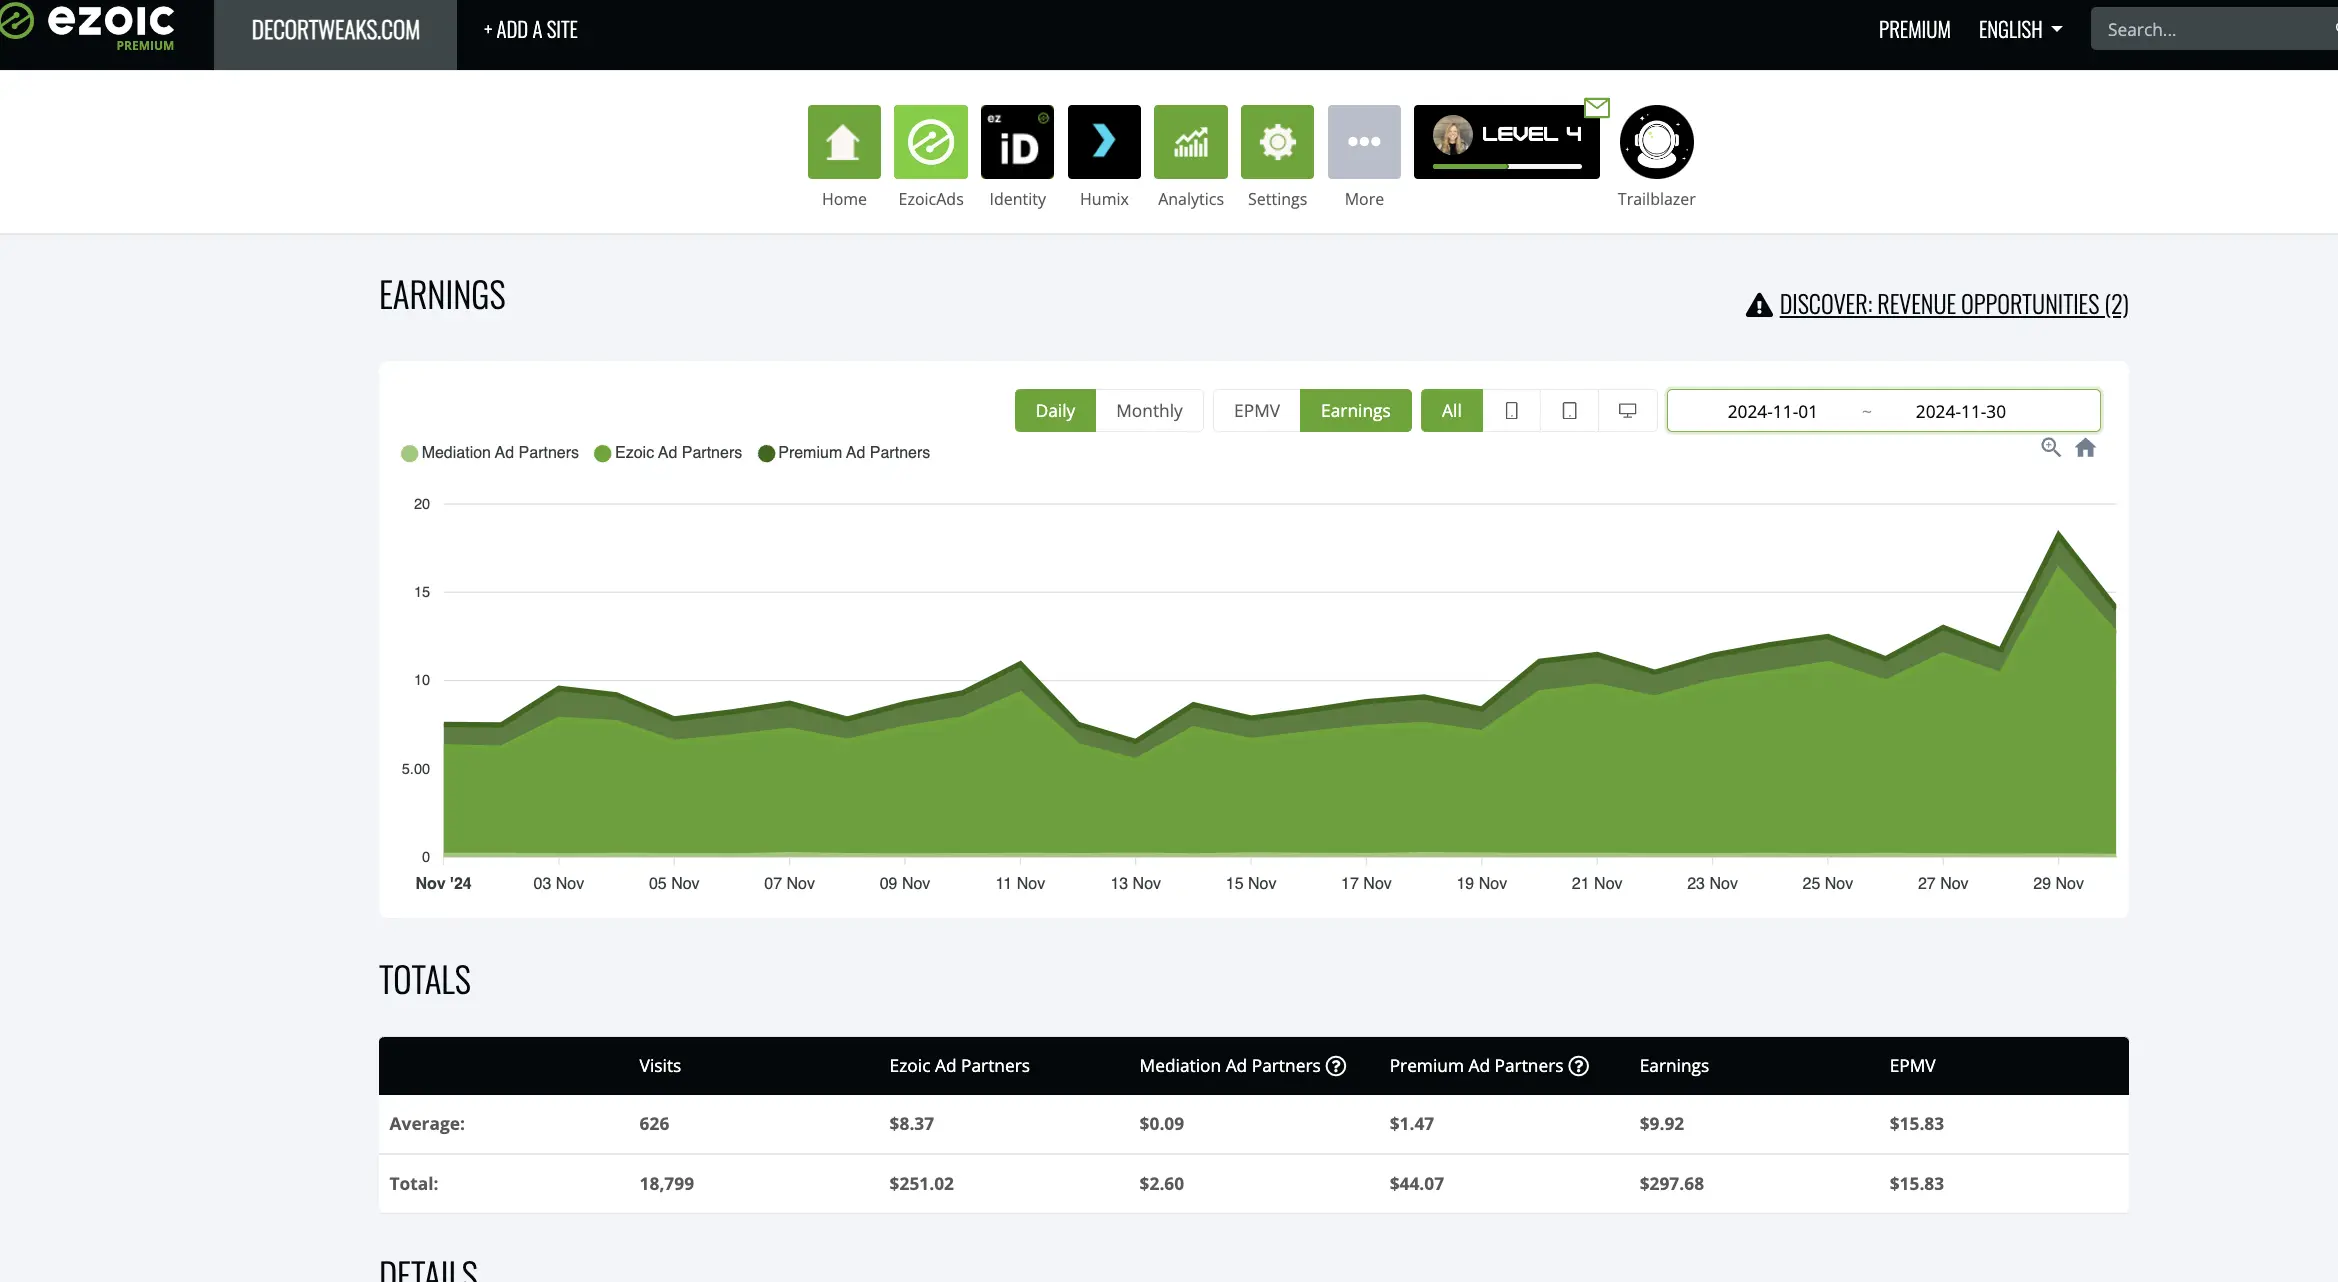Focus the Search input field
This screenshot has height=1282, width=2338.
(2214, 30)
